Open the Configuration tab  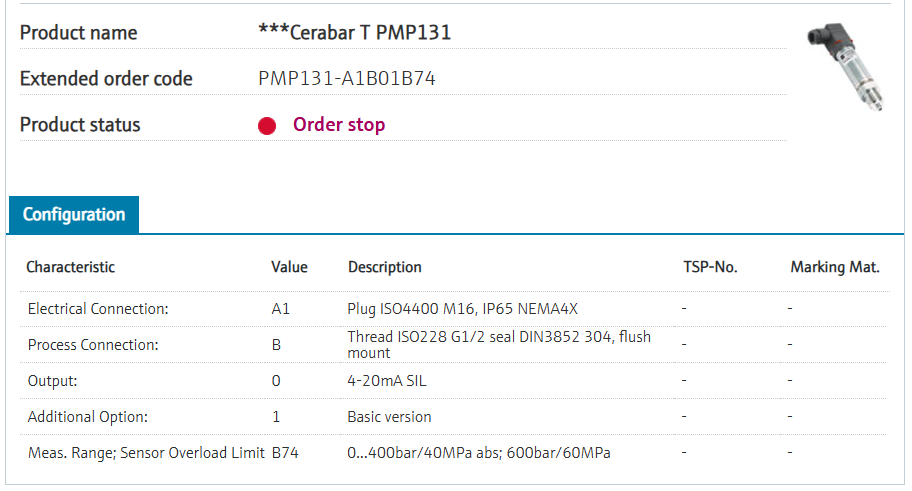point(74,215)
